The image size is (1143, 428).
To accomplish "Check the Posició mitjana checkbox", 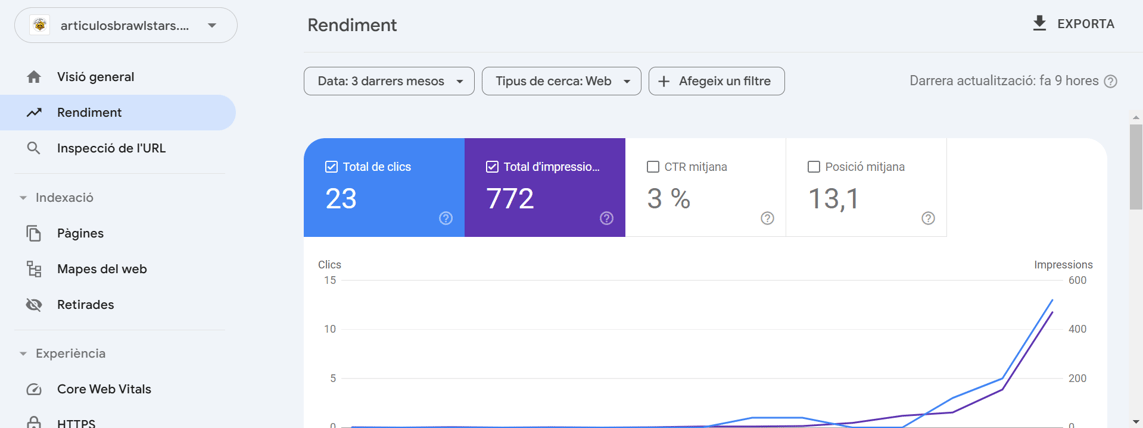I will click(x=814, y=167).
